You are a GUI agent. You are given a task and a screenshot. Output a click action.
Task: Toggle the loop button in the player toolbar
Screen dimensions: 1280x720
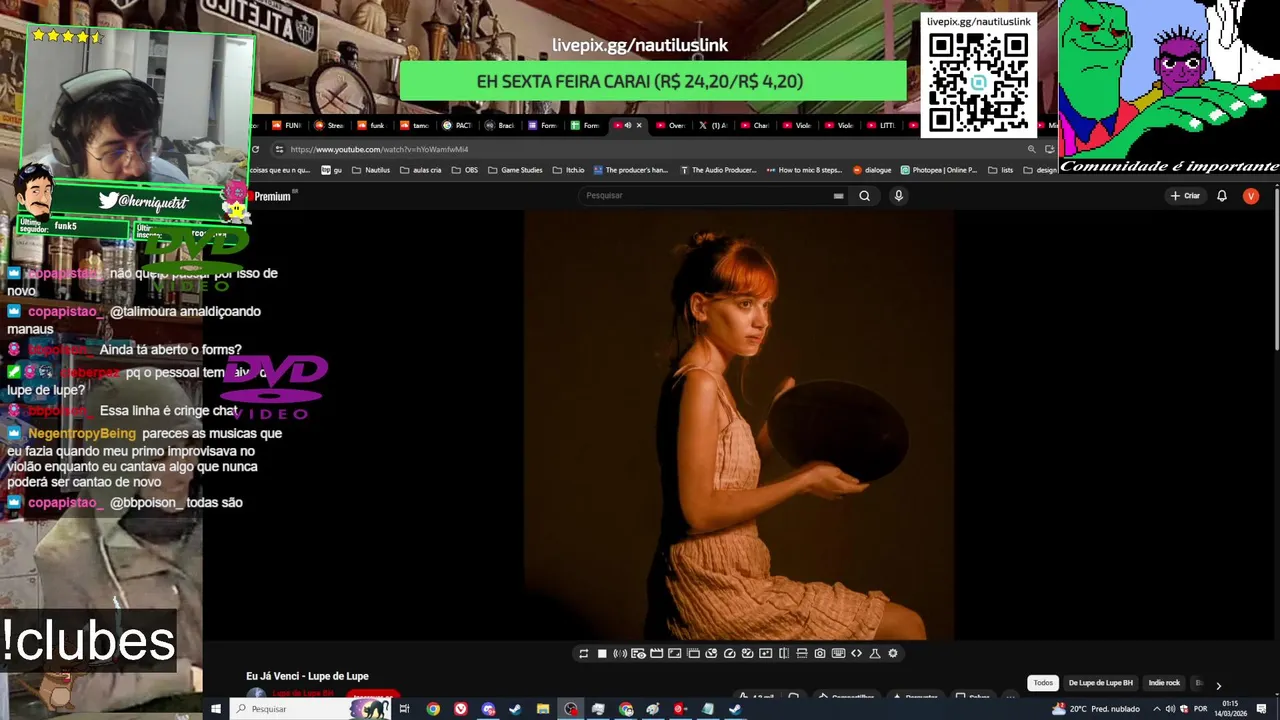(x=583, y=653)
